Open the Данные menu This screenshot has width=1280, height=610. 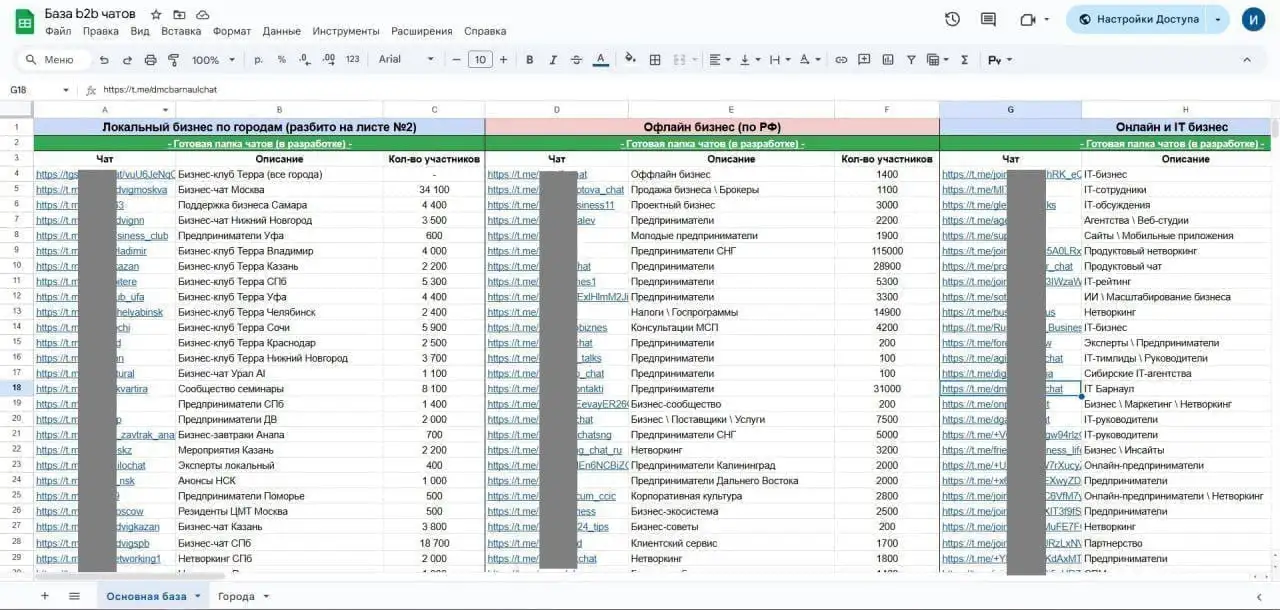[x=282, y=32]
